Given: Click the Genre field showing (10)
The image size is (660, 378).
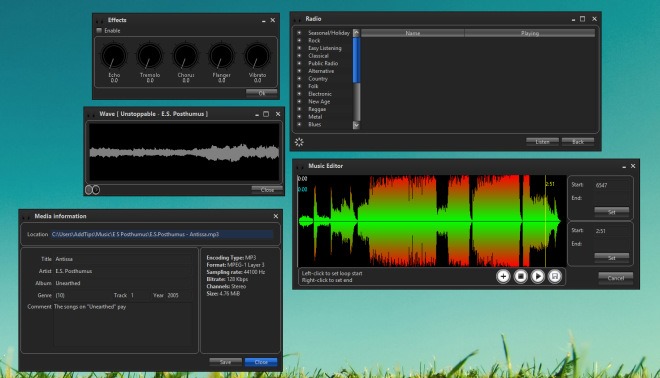Looking at the screenshot, I should click(82, 295).
